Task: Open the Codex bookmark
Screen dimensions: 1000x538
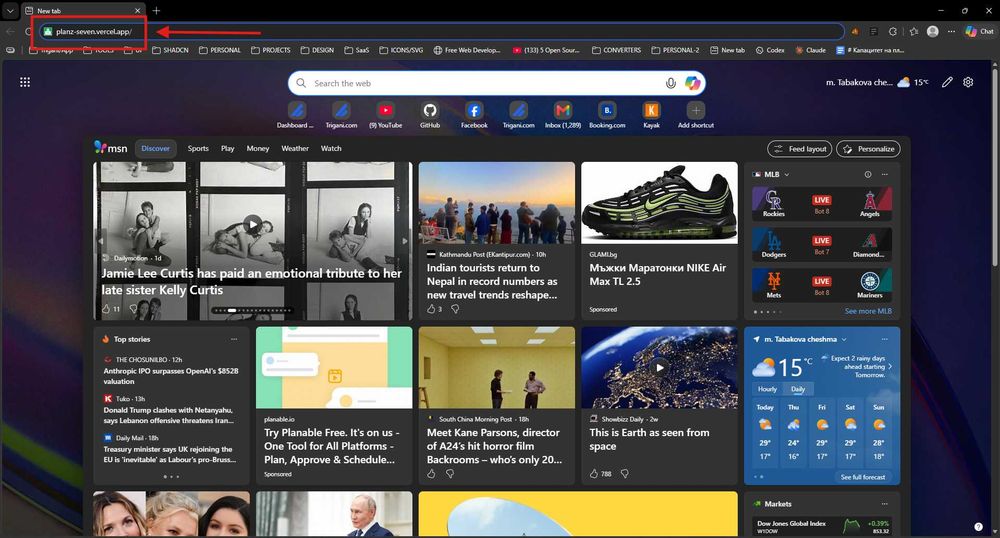Action: click(x=770, y=50)
